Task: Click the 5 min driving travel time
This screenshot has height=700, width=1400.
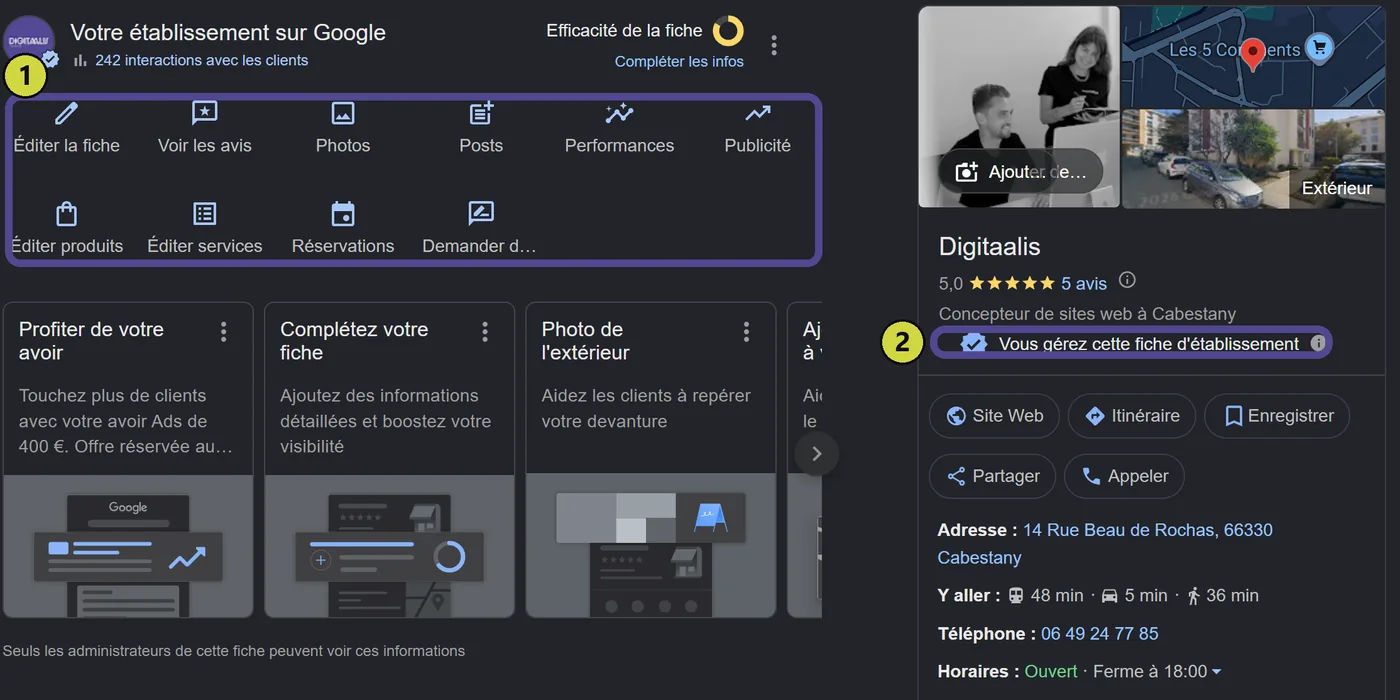Action: (x=1134, y=596)
